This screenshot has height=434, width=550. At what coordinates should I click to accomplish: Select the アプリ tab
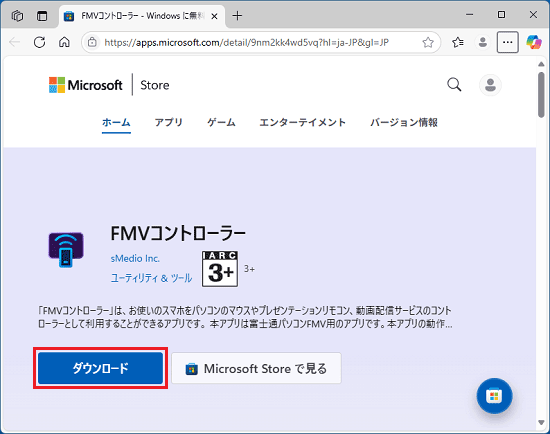pos(169,122)
